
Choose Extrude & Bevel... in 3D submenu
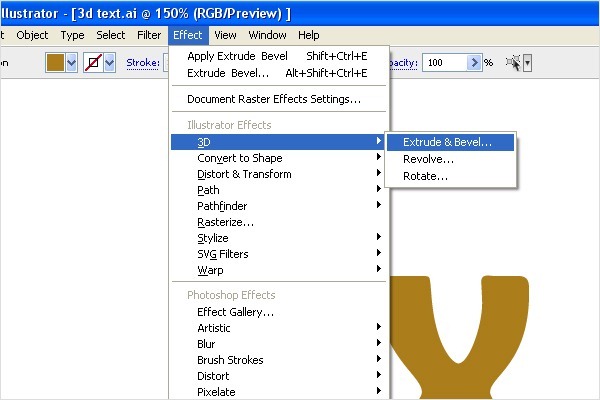point(450,142)
